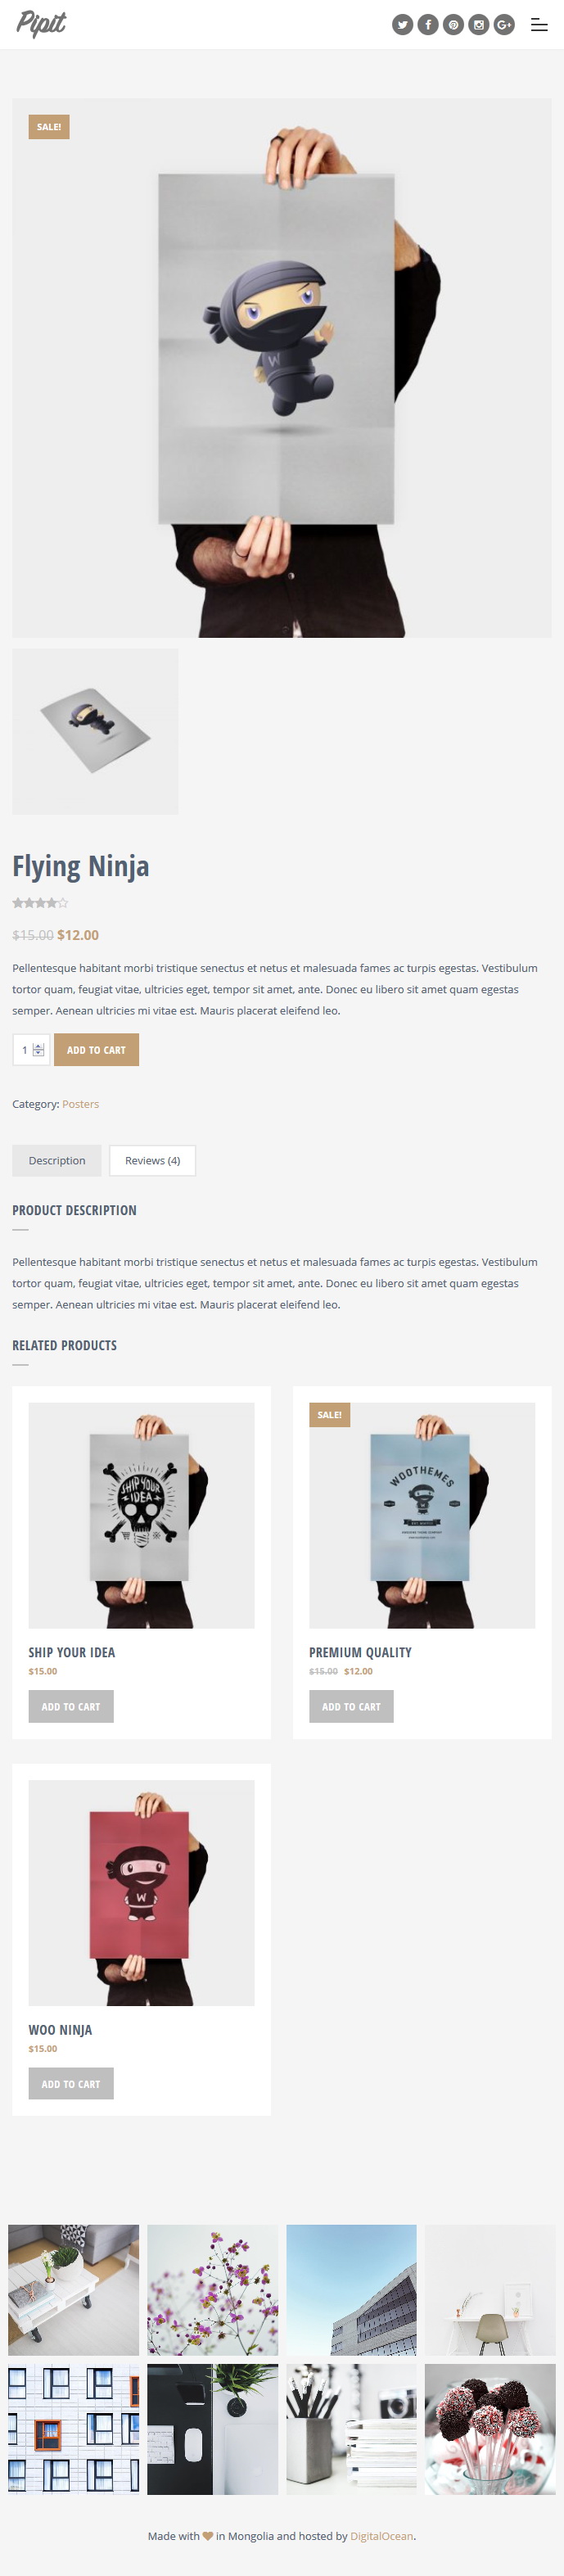The image size is (564, 2576).
Task: Switch to the Reviews (4) tab
Action: click(152, 1161)
